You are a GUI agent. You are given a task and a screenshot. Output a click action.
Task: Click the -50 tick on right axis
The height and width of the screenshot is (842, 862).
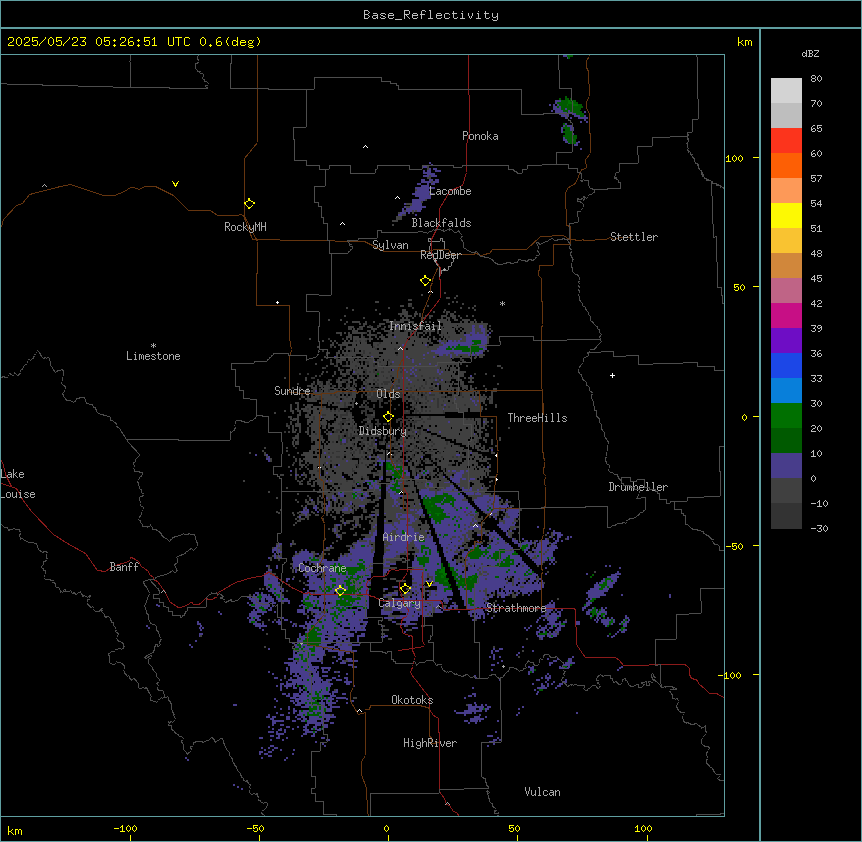point(734,546)
